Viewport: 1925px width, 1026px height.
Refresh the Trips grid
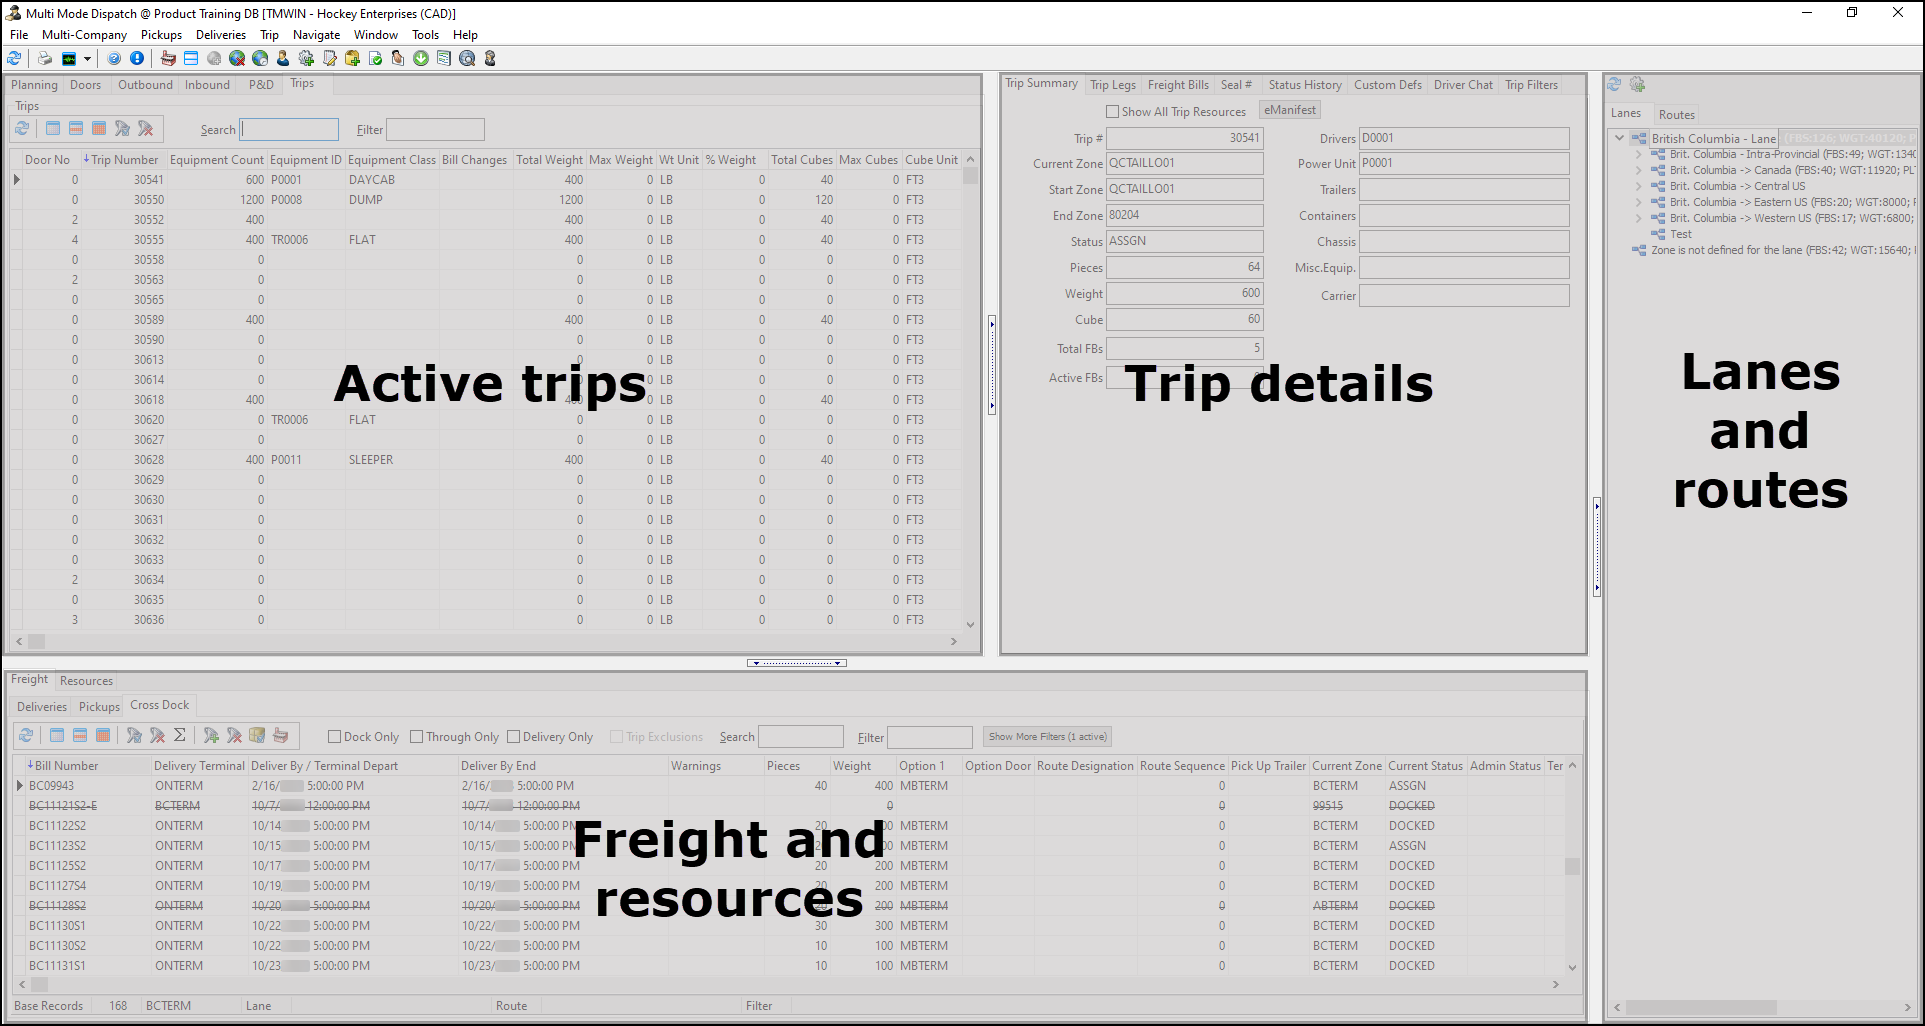[x=22, y=128]
